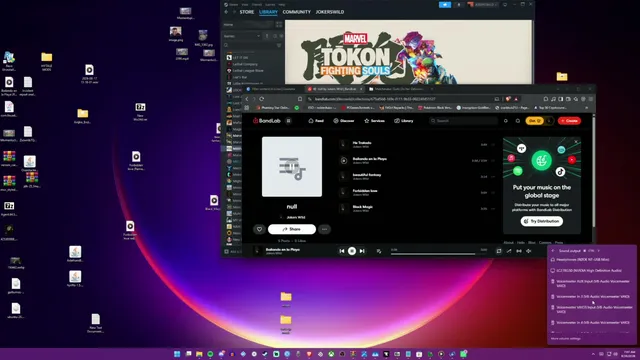640x360 pixels.
Task: Select Headphones output device
Action: tap(591, 260)
